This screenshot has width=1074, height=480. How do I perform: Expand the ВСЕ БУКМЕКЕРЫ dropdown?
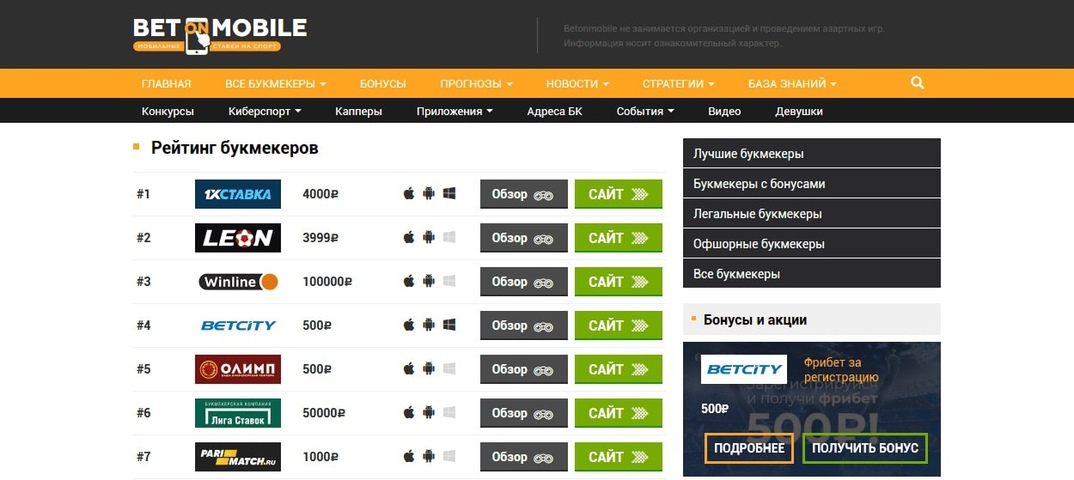pos(275,84)
